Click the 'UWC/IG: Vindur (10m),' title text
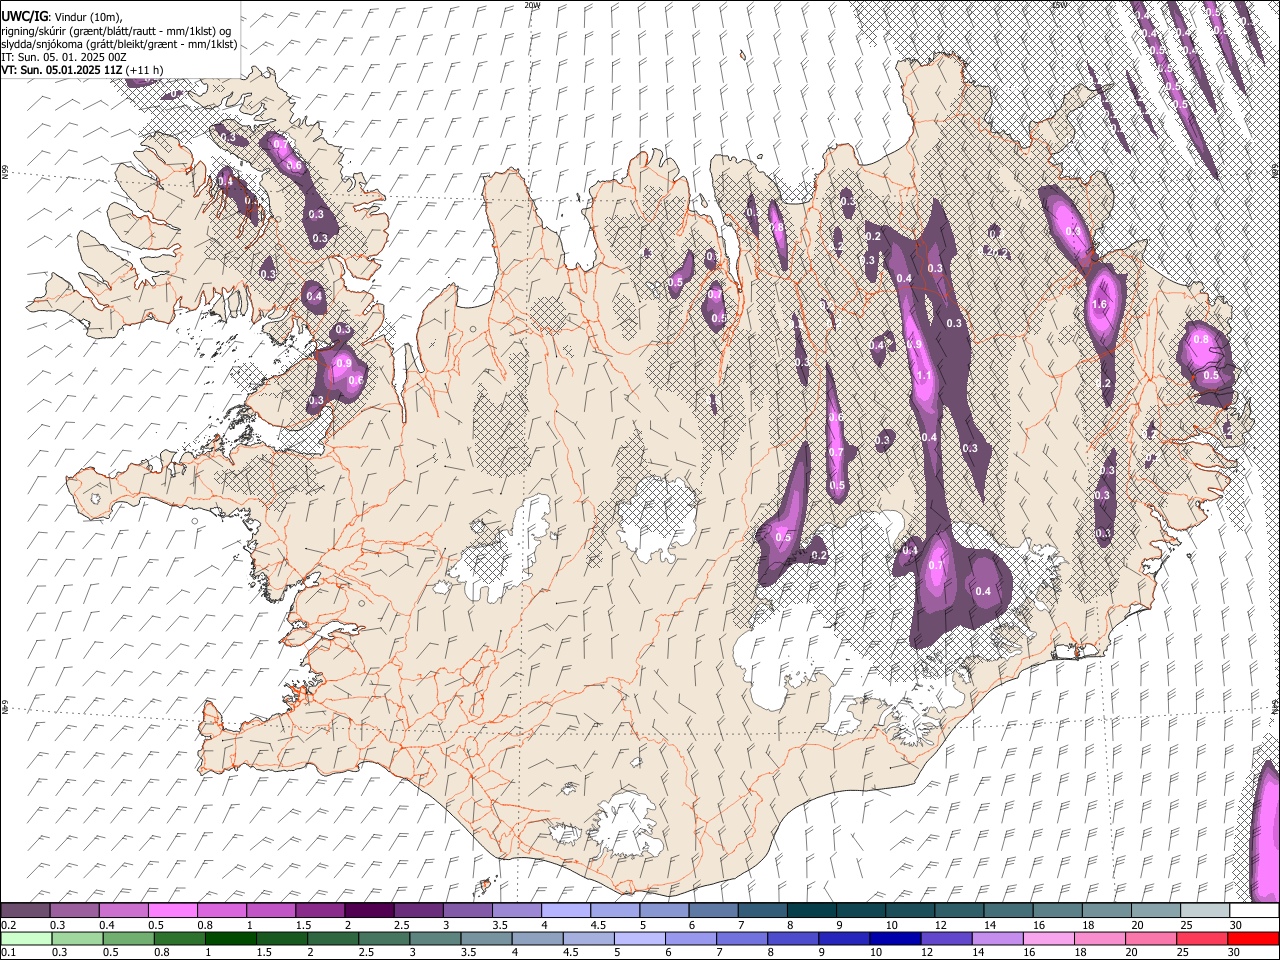Image resolution: width=1280 pixels, height=960 pixels. click(61, 16)
